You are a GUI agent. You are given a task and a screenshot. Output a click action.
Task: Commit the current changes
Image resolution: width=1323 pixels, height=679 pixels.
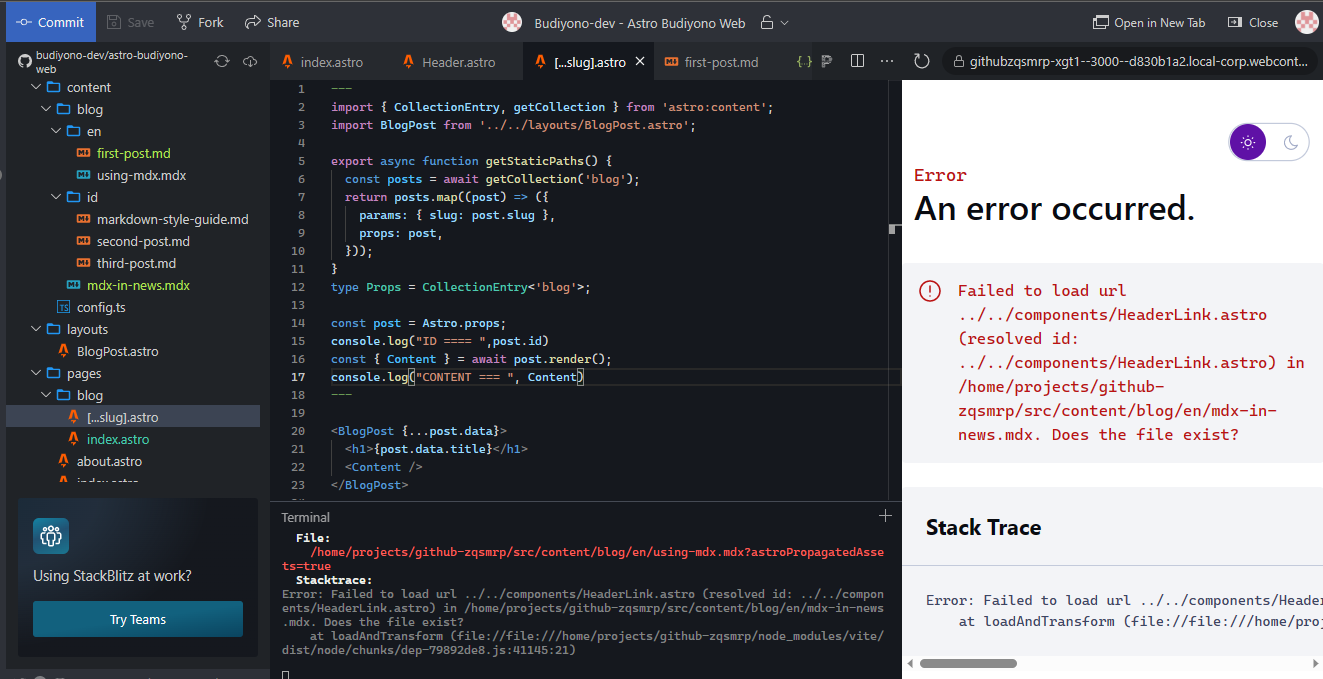[x=50, y=21]
